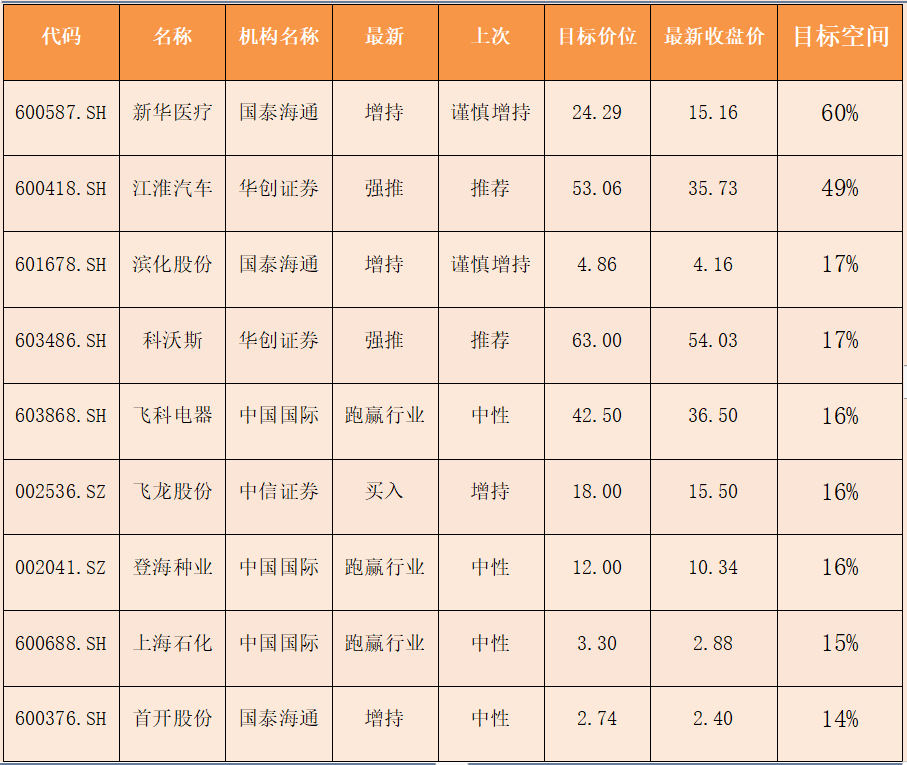
Task: Click the 新华医疗 name cell
Action: [173, 113]
